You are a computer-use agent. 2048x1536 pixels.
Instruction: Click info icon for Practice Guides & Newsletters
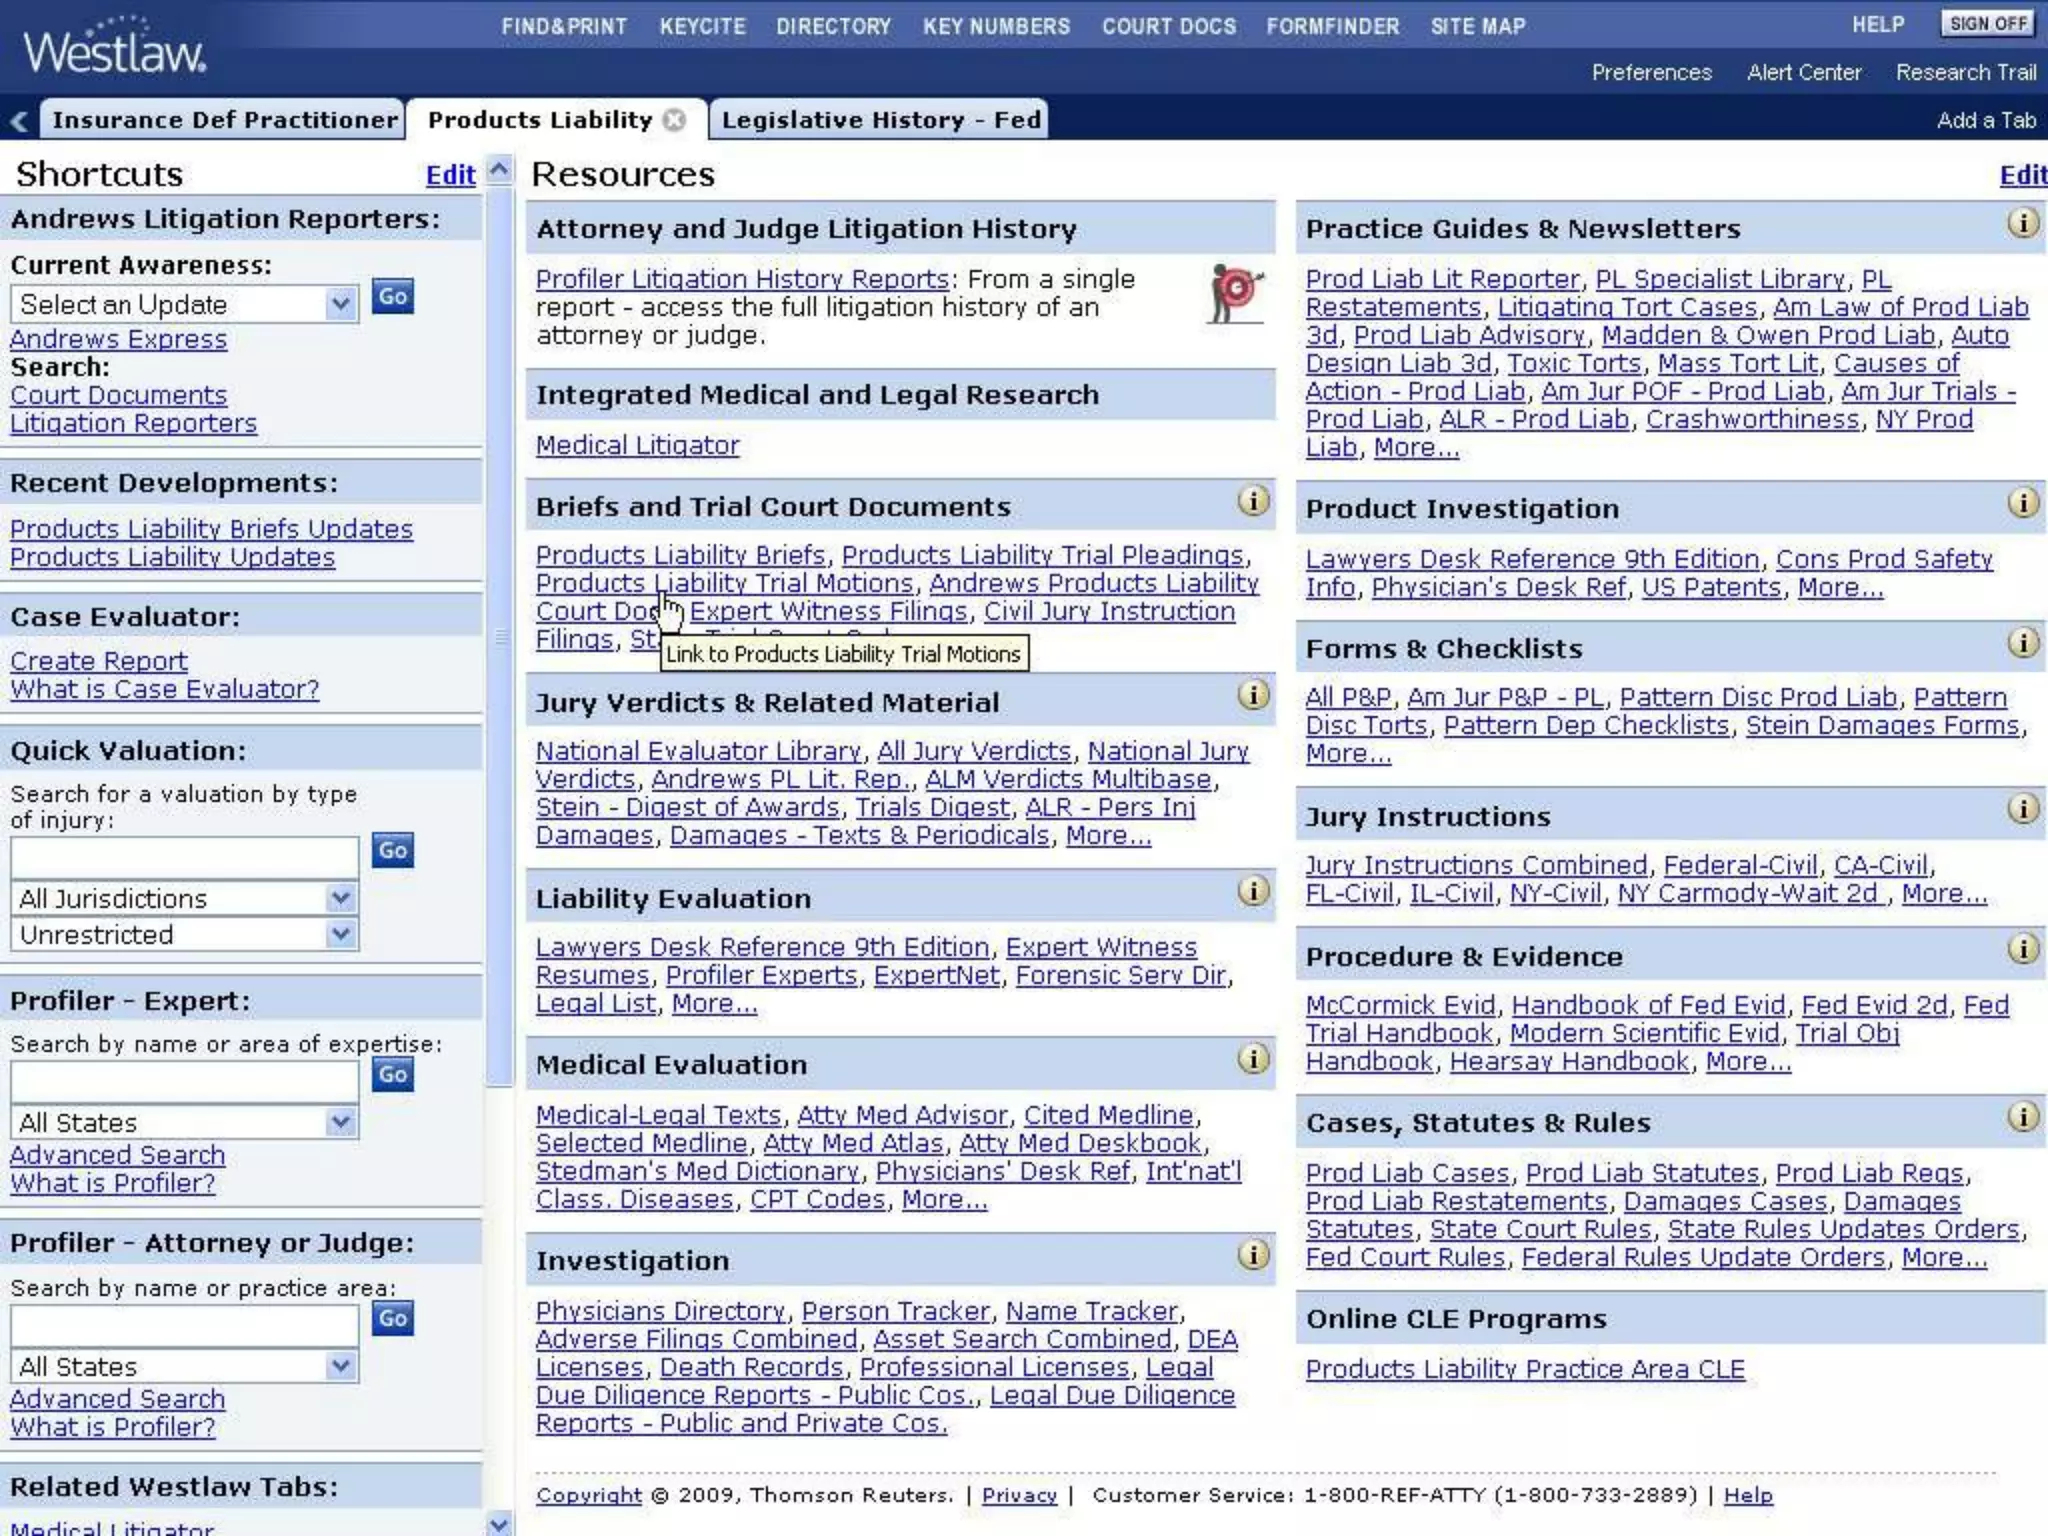(2022, 223)
